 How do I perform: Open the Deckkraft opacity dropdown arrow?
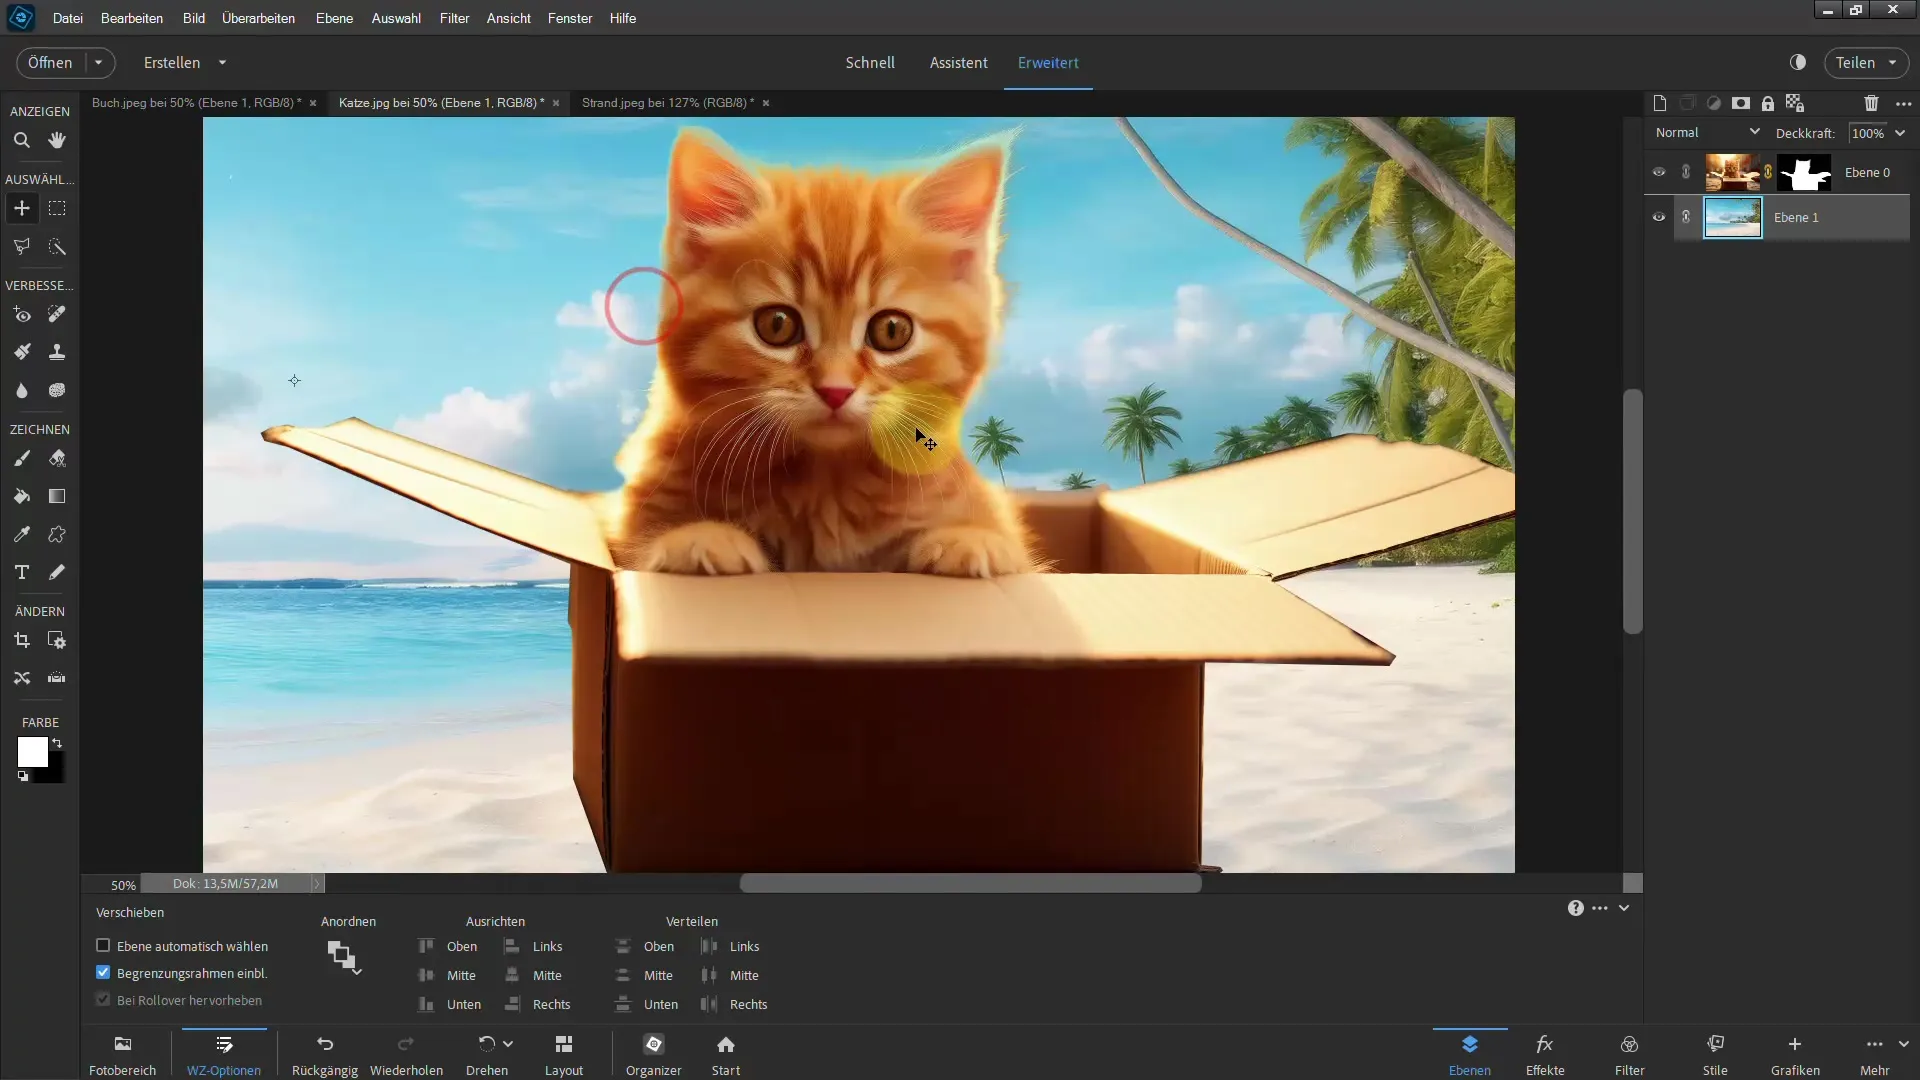click(x=1900, y=133)
